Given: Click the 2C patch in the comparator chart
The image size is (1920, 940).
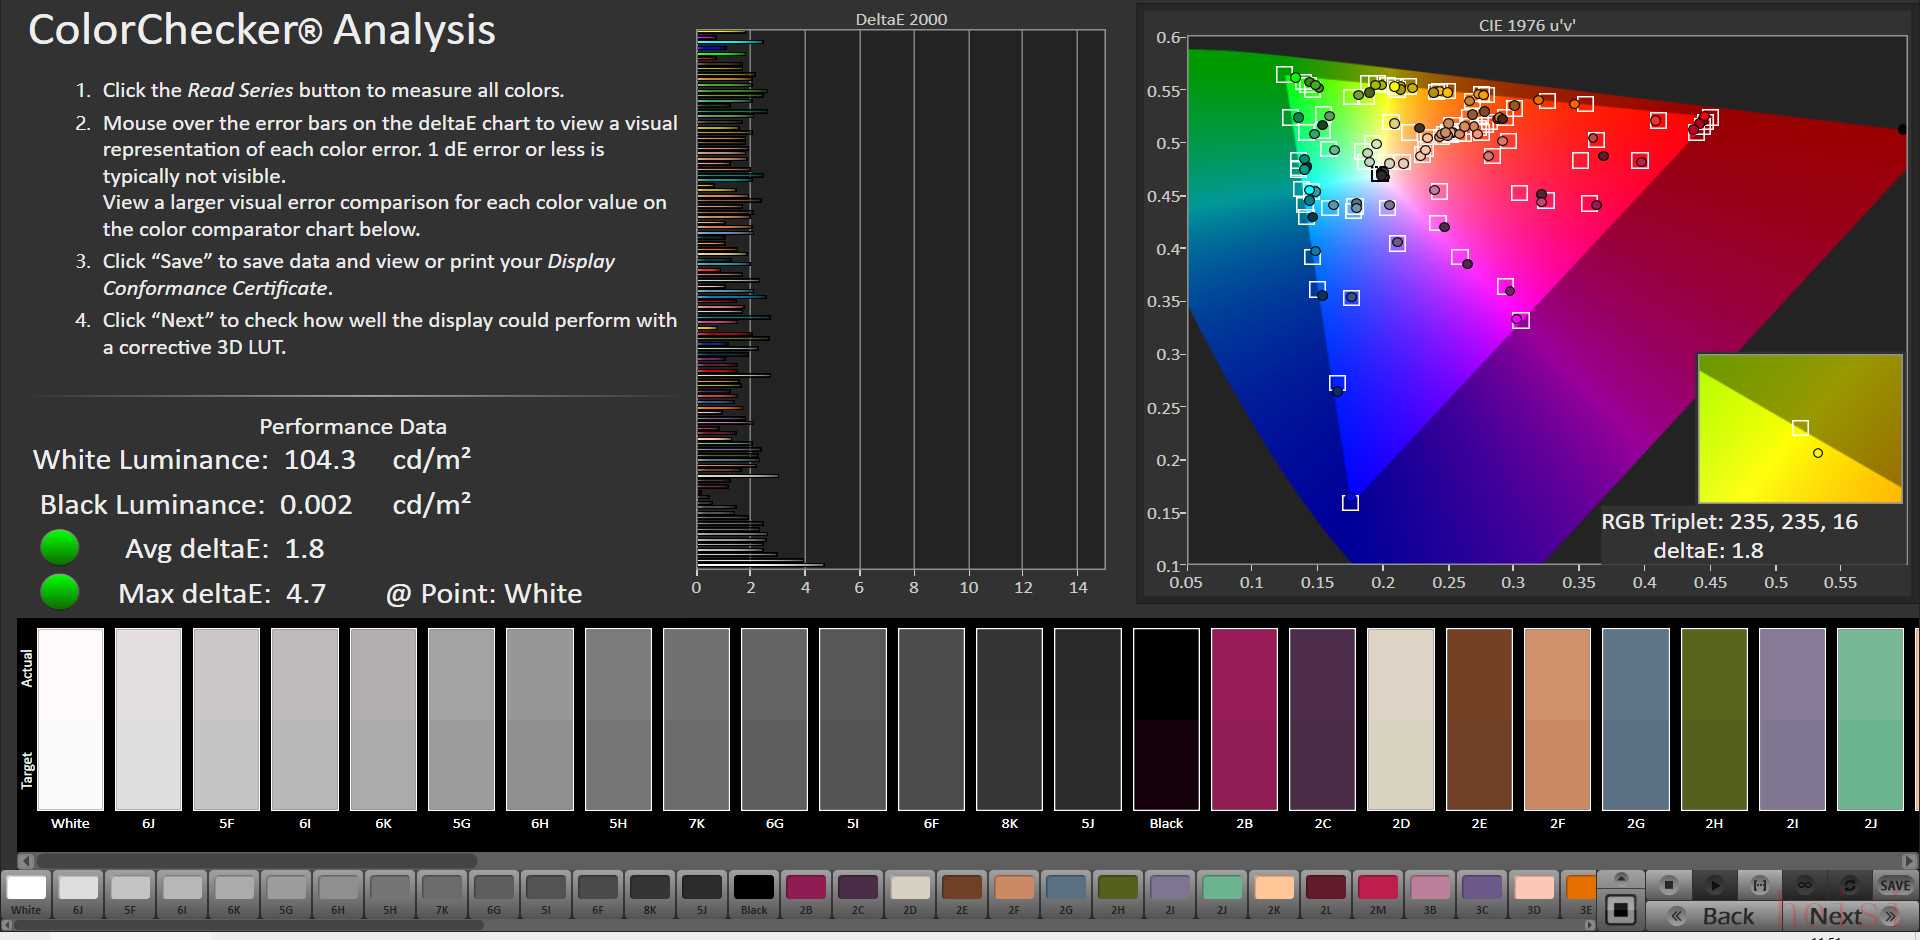Looking at the screenshot, I should (1323, 719).
